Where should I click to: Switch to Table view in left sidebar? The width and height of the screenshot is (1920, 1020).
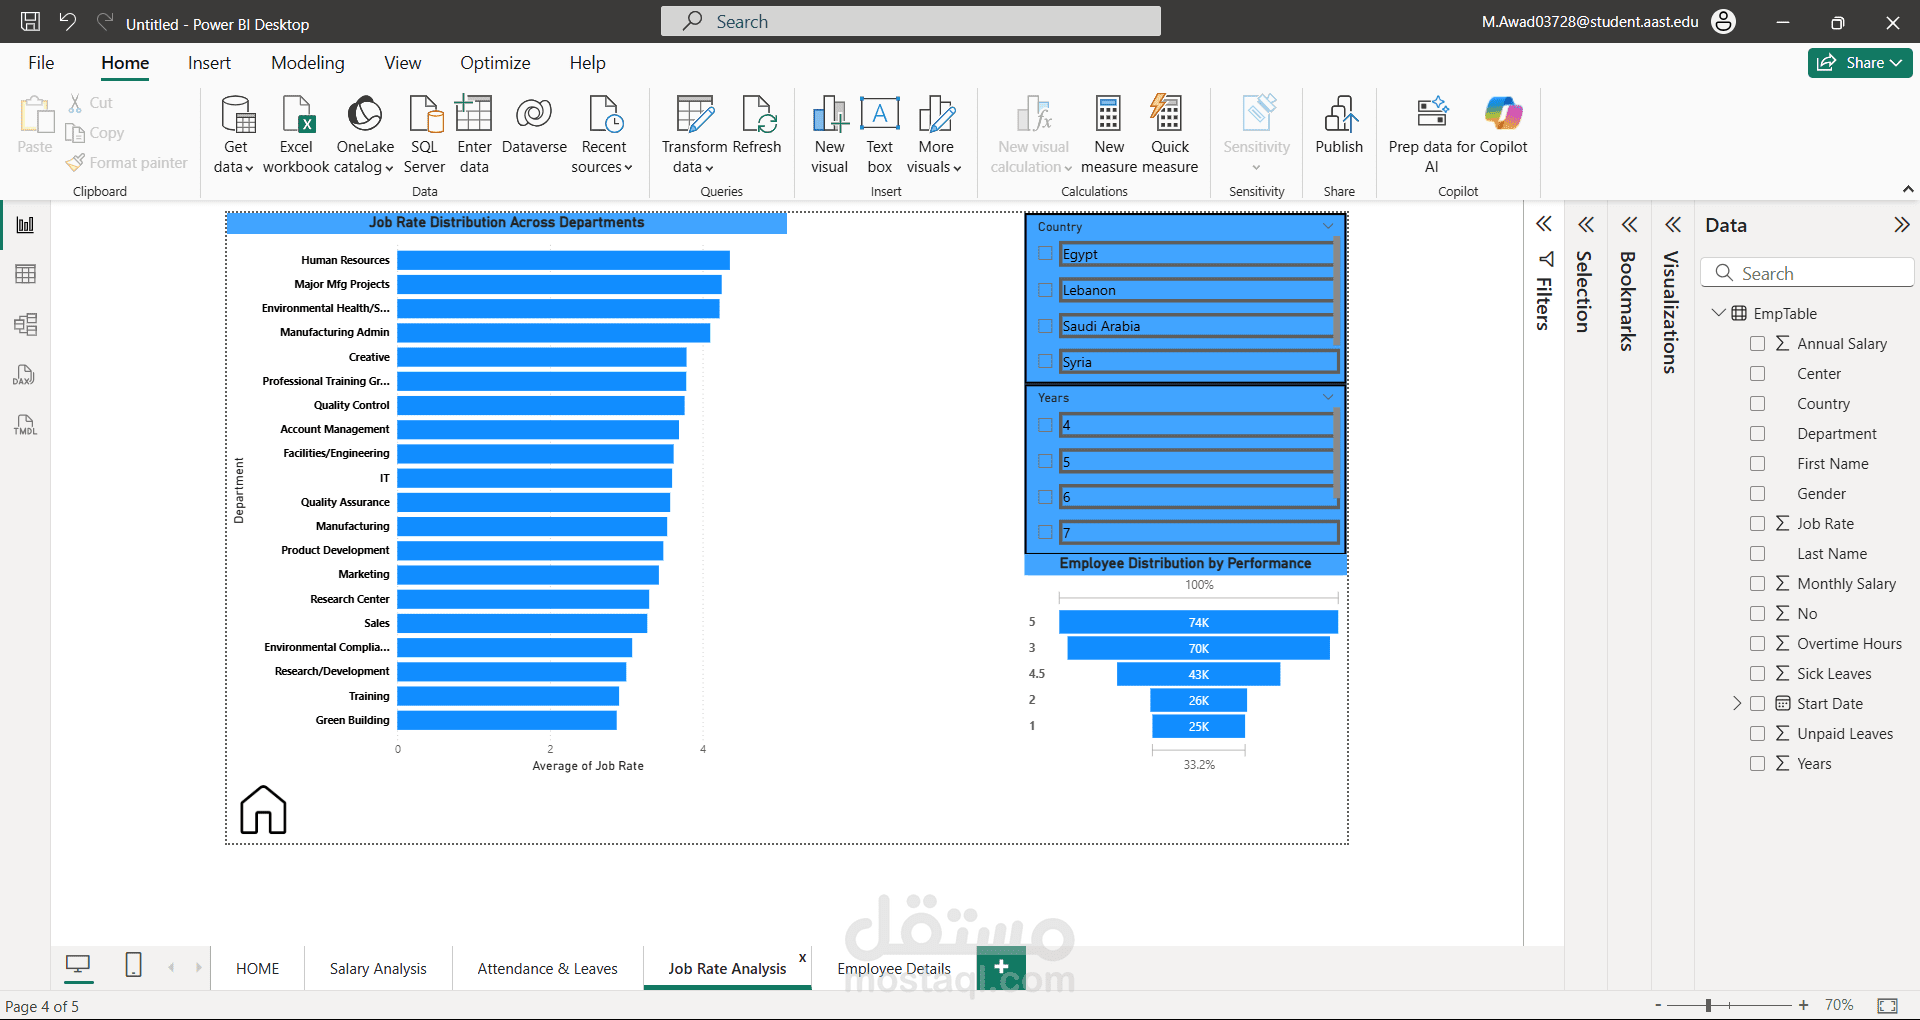pos(26,274)
